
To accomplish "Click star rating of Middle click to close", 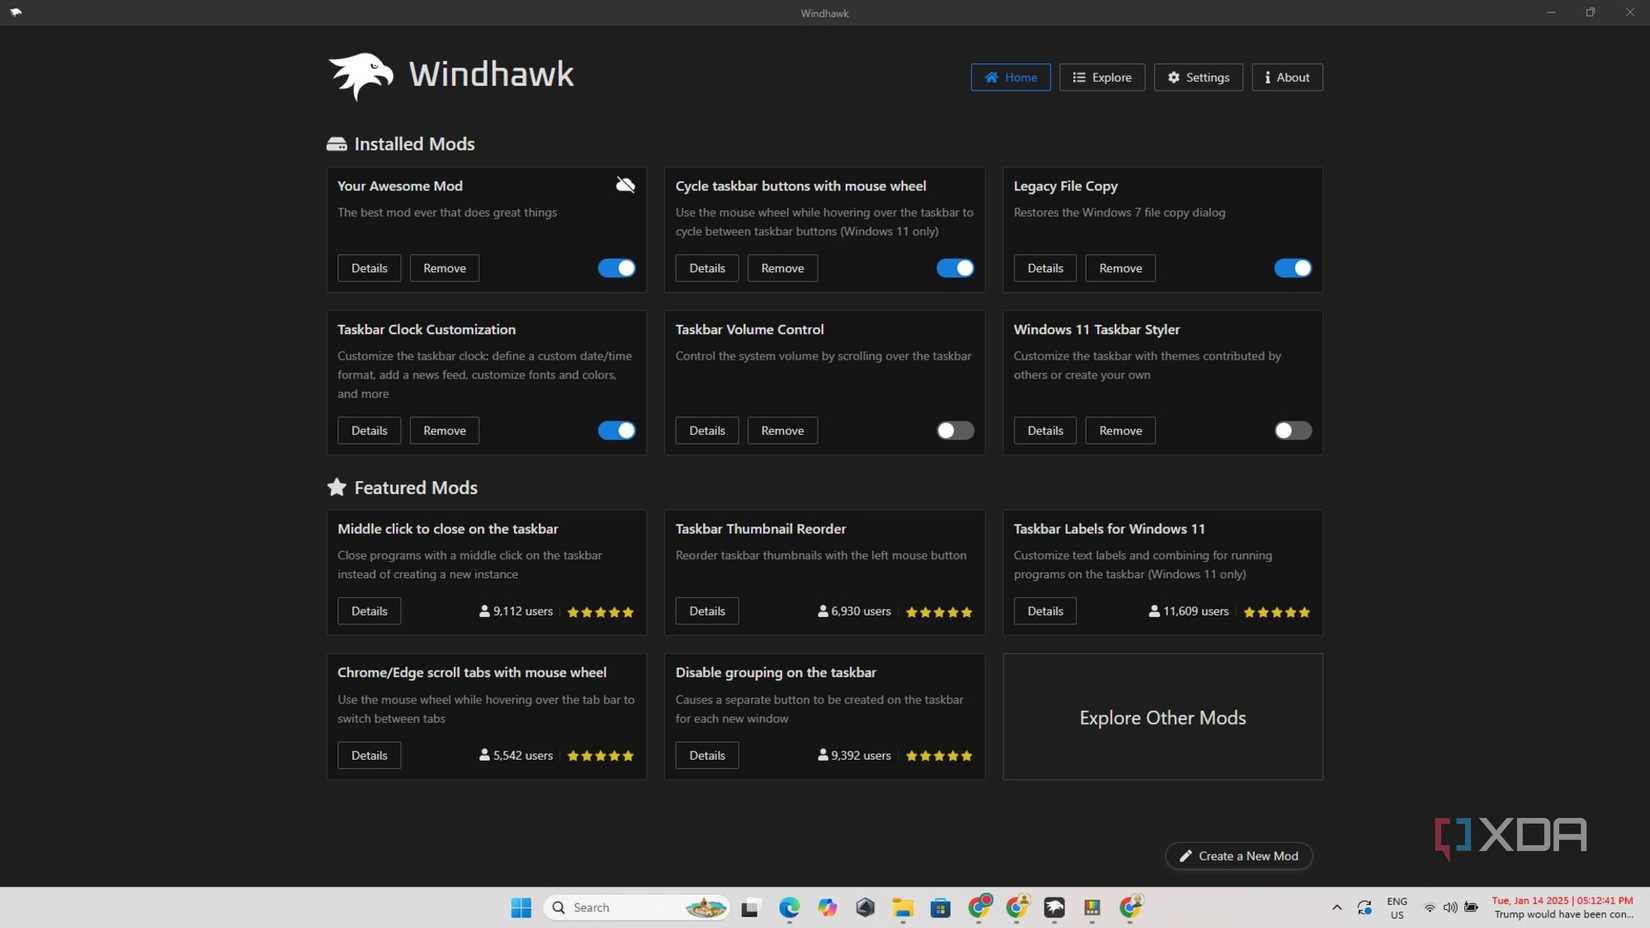I will [x=600, y=612].
